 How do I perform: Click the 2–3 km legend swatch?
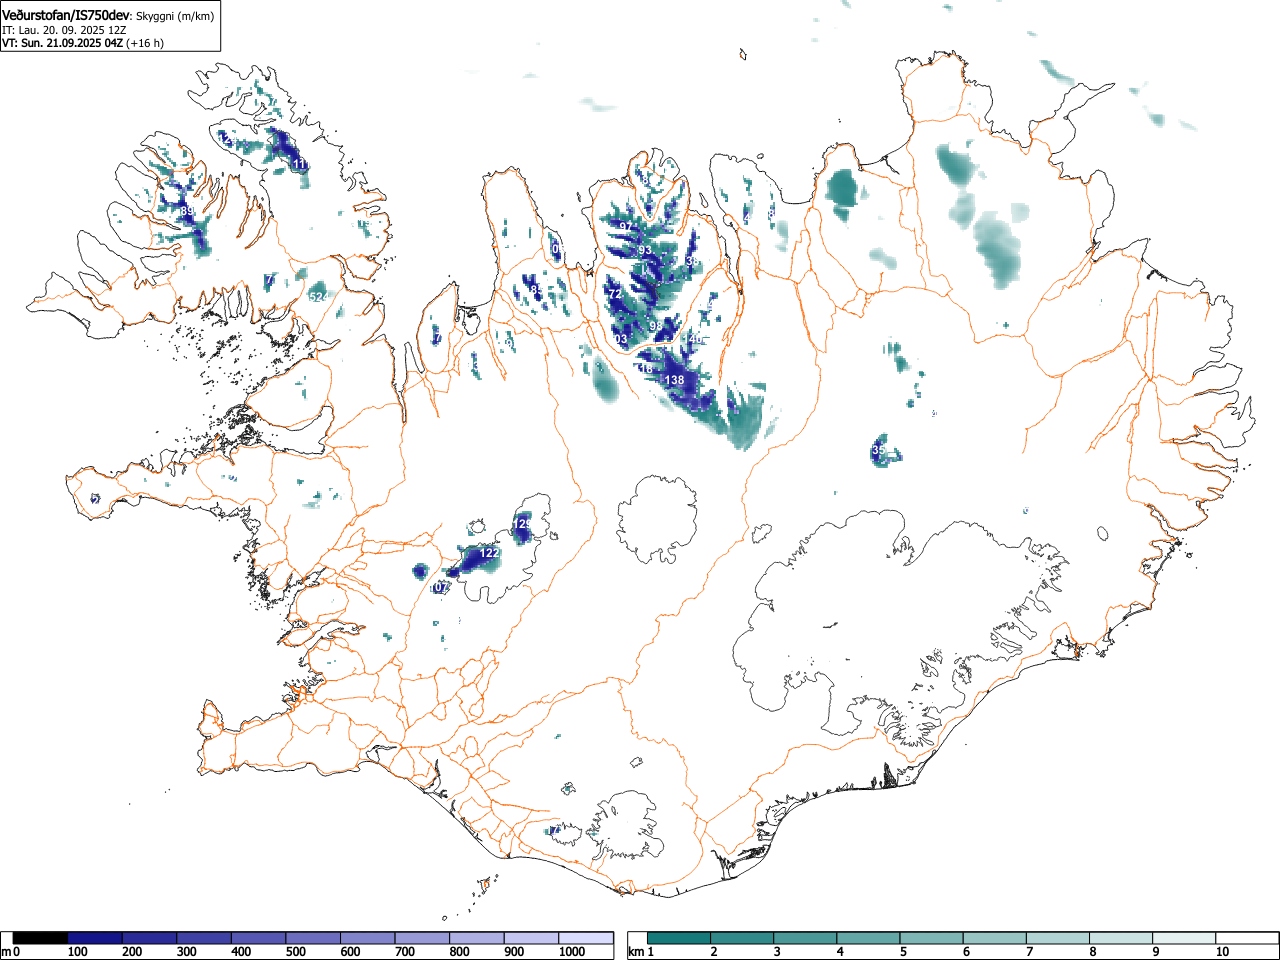[x=742, y=938]
